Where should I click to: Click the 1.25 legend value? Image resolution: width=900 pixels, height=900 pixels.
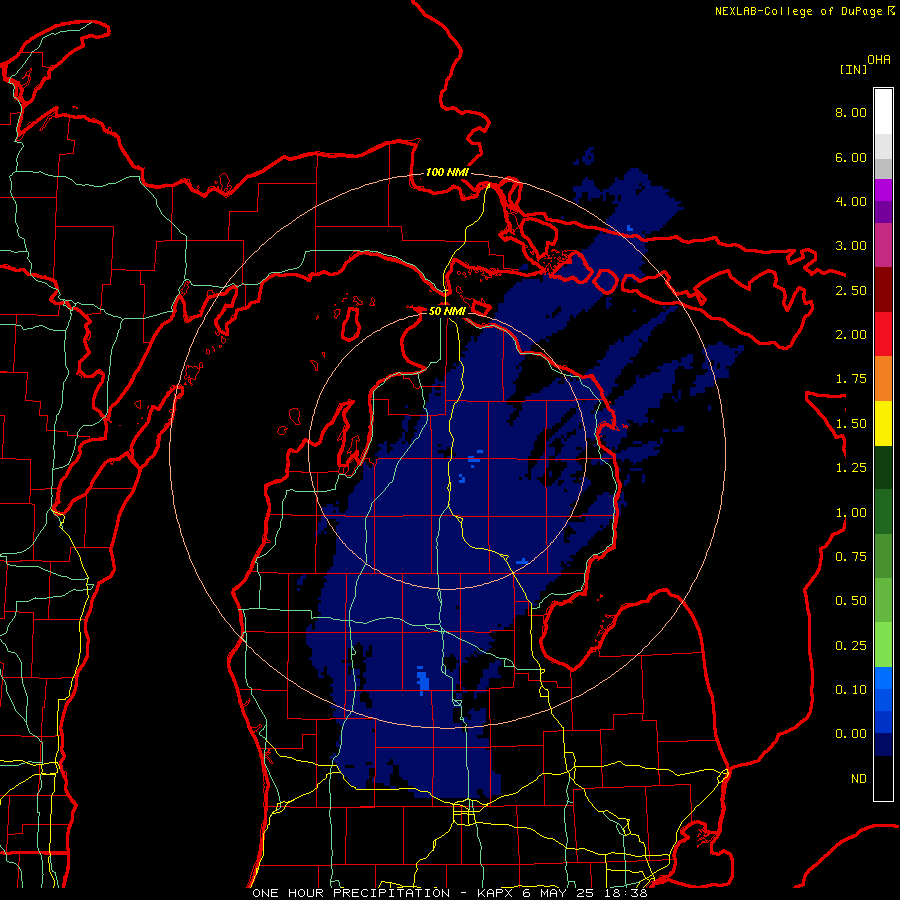851,468
